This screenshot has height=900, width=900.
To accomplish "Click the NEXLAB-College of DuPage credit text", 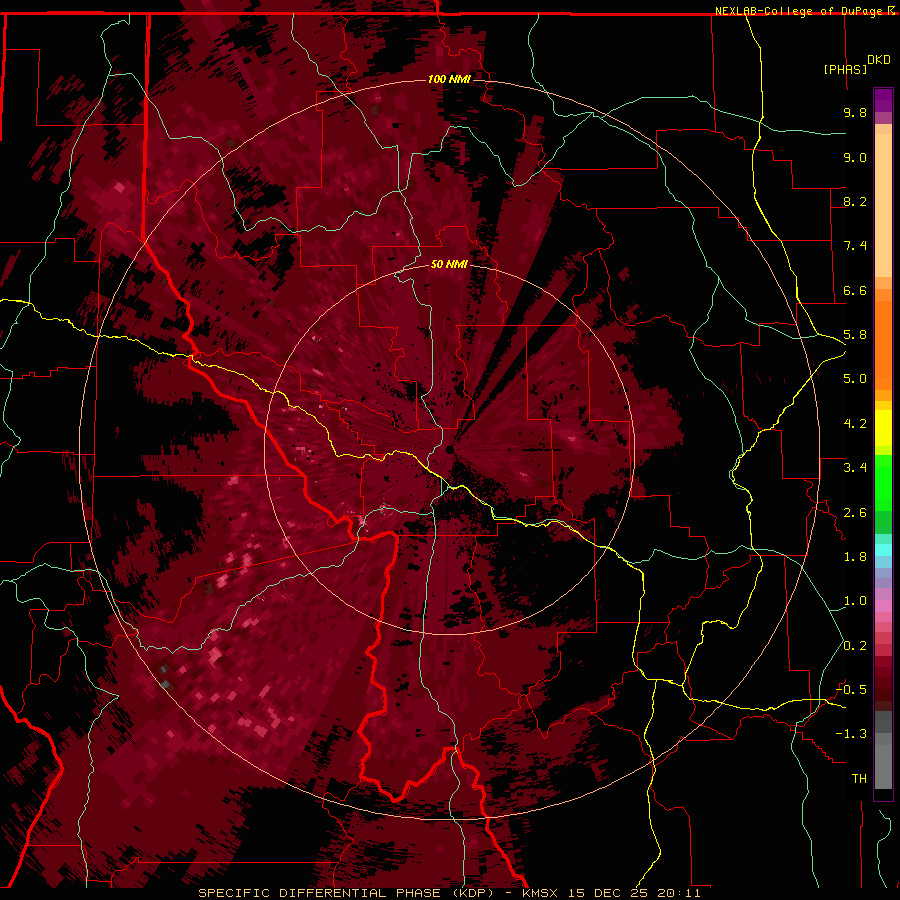I will click(x=800, y=11).
